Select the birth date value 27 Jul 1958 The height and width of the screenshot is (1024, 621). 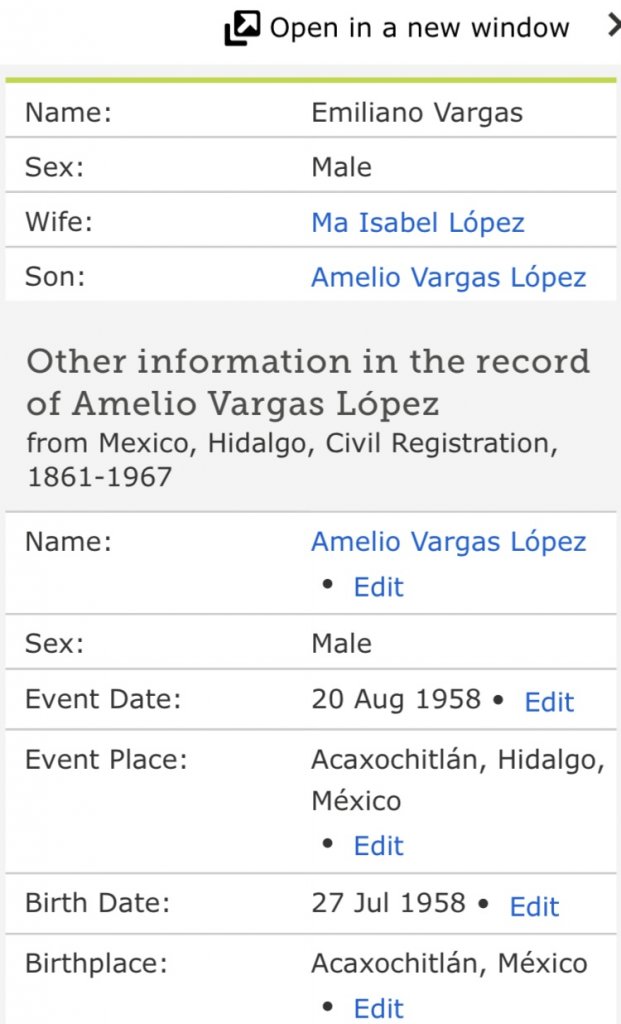388,904
